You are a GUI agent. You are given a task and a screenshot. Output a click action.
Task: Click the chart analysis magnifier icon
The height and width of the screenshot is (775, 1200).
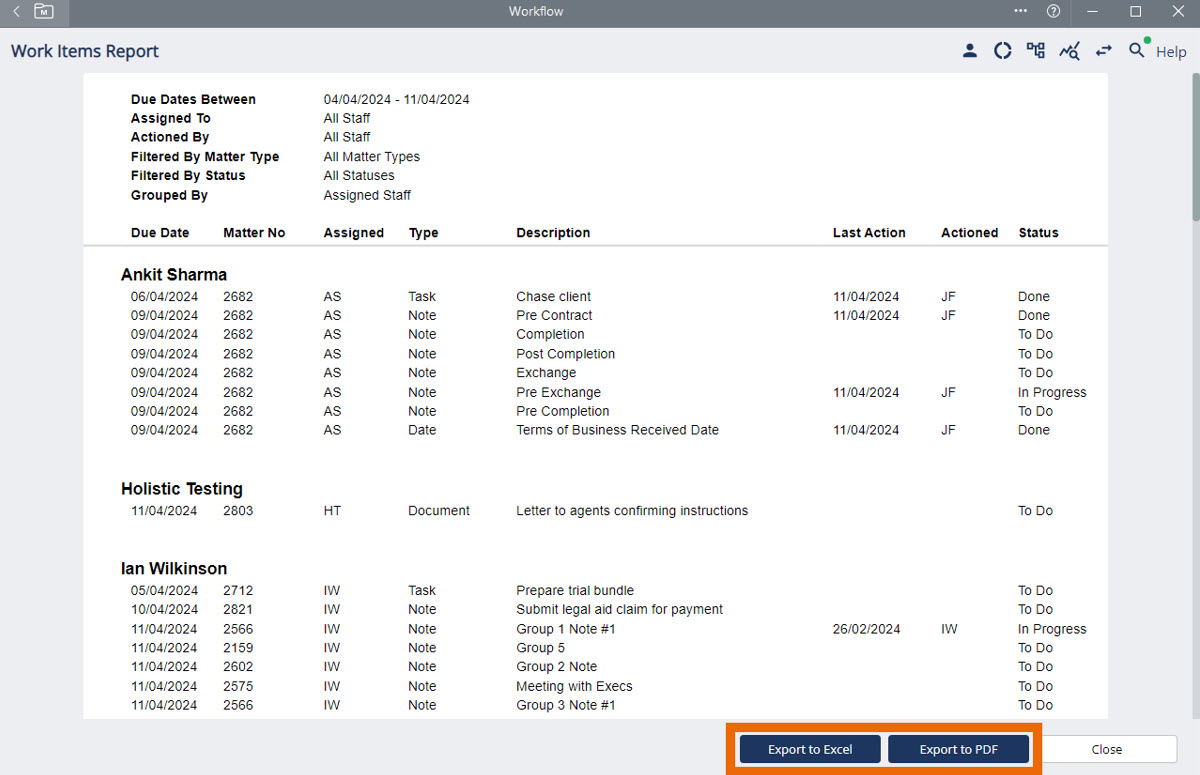tap(1069, 51)
